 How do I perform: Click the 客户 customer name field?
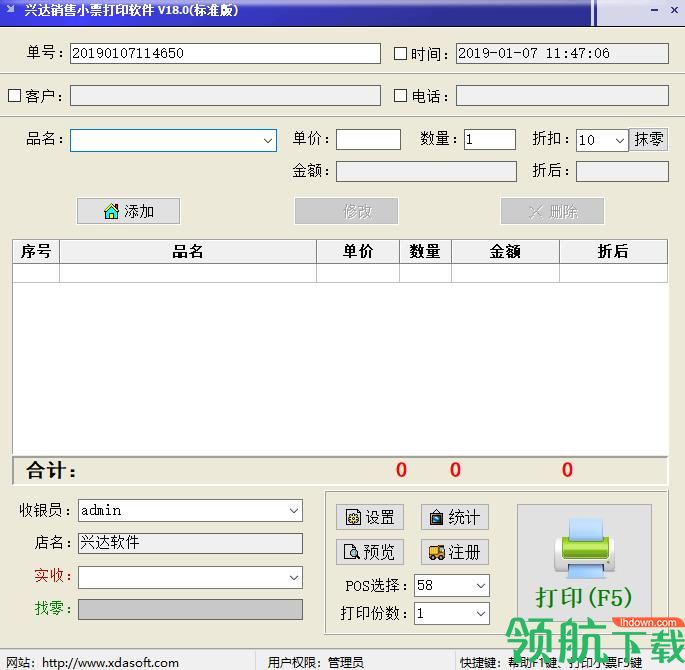pyautogui.click(x=225, y=95)
